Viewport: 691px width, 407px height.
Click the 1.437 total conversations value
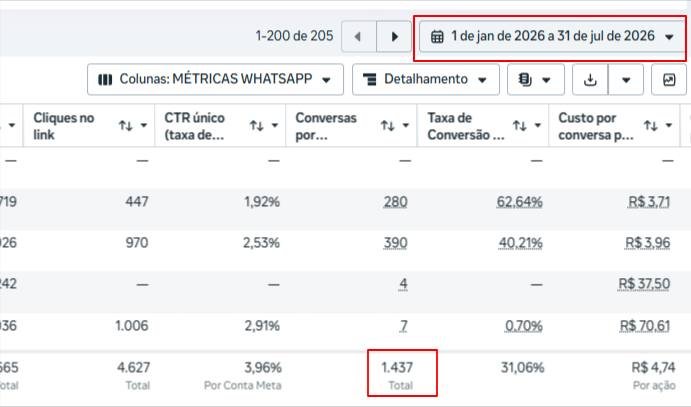tap(397, 368)
